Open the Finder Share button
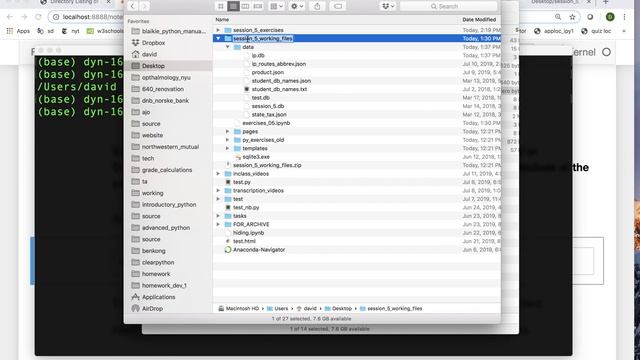 pos(317,6)
